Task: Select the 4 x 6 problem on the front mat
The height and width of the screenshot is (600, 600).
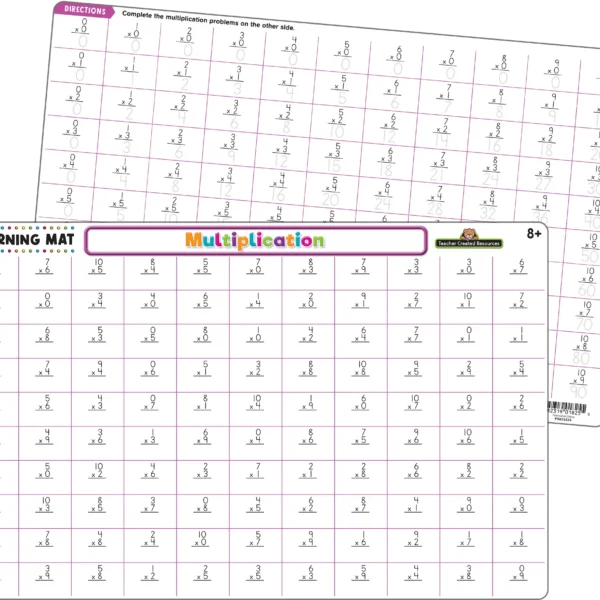Action: click(x=150, y=471)
